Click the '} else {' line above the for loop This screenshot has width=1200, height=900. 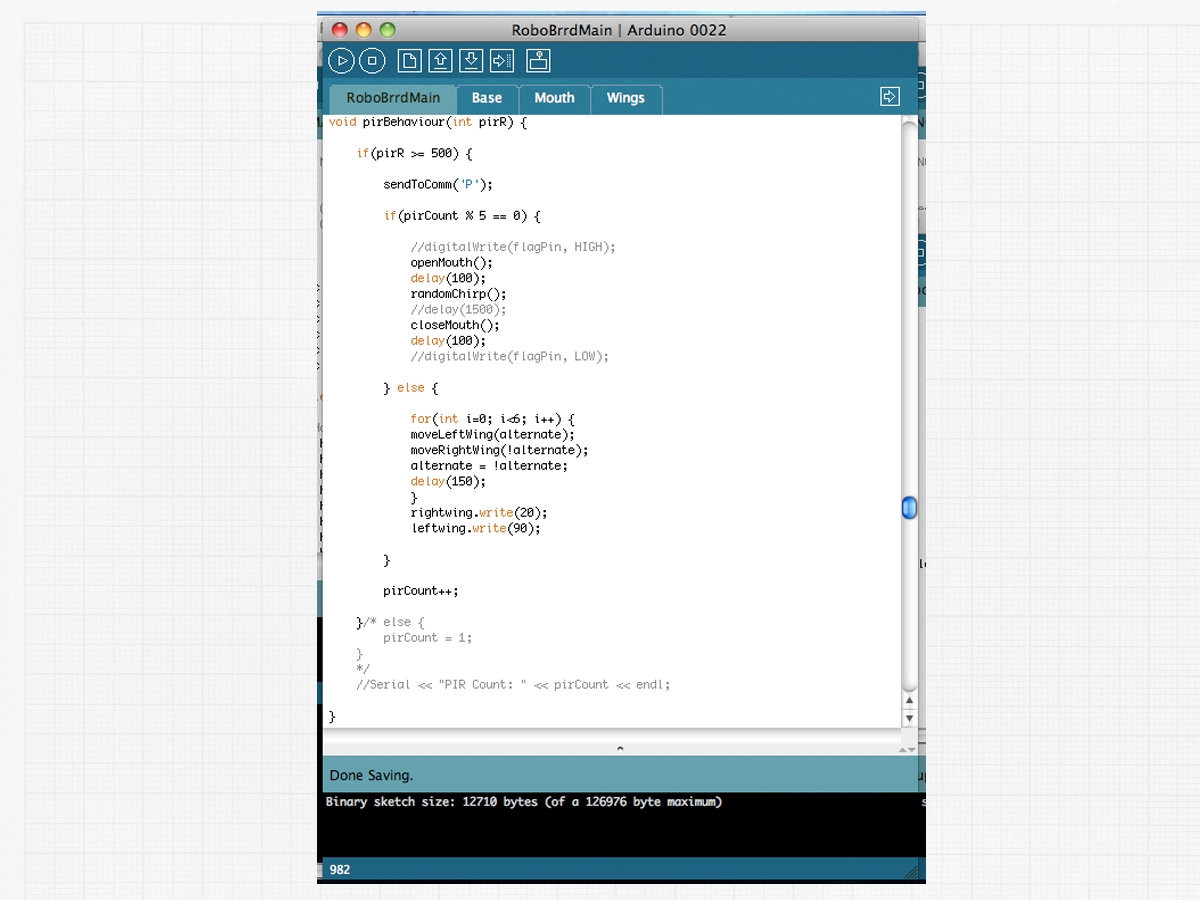pos(411,387)
